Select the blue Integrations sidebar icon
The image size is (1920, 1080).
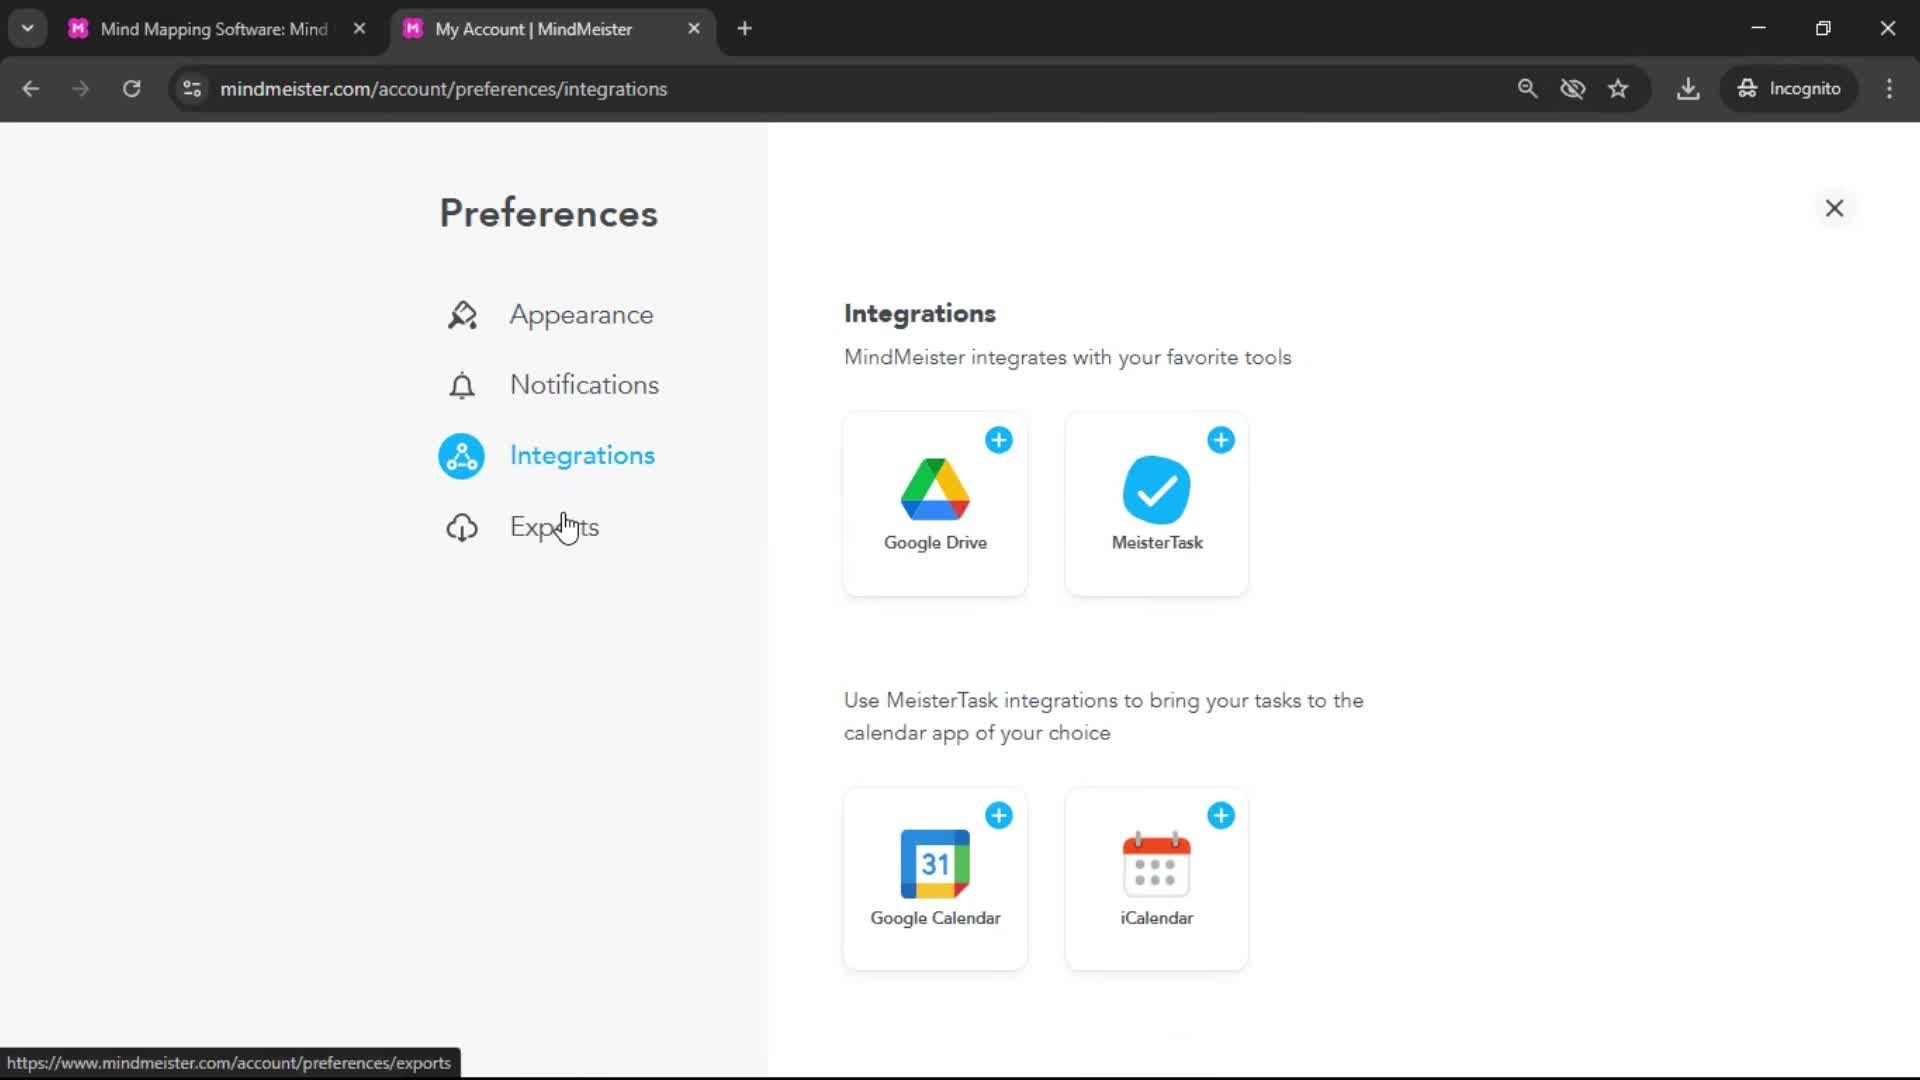tap(461, 456)
